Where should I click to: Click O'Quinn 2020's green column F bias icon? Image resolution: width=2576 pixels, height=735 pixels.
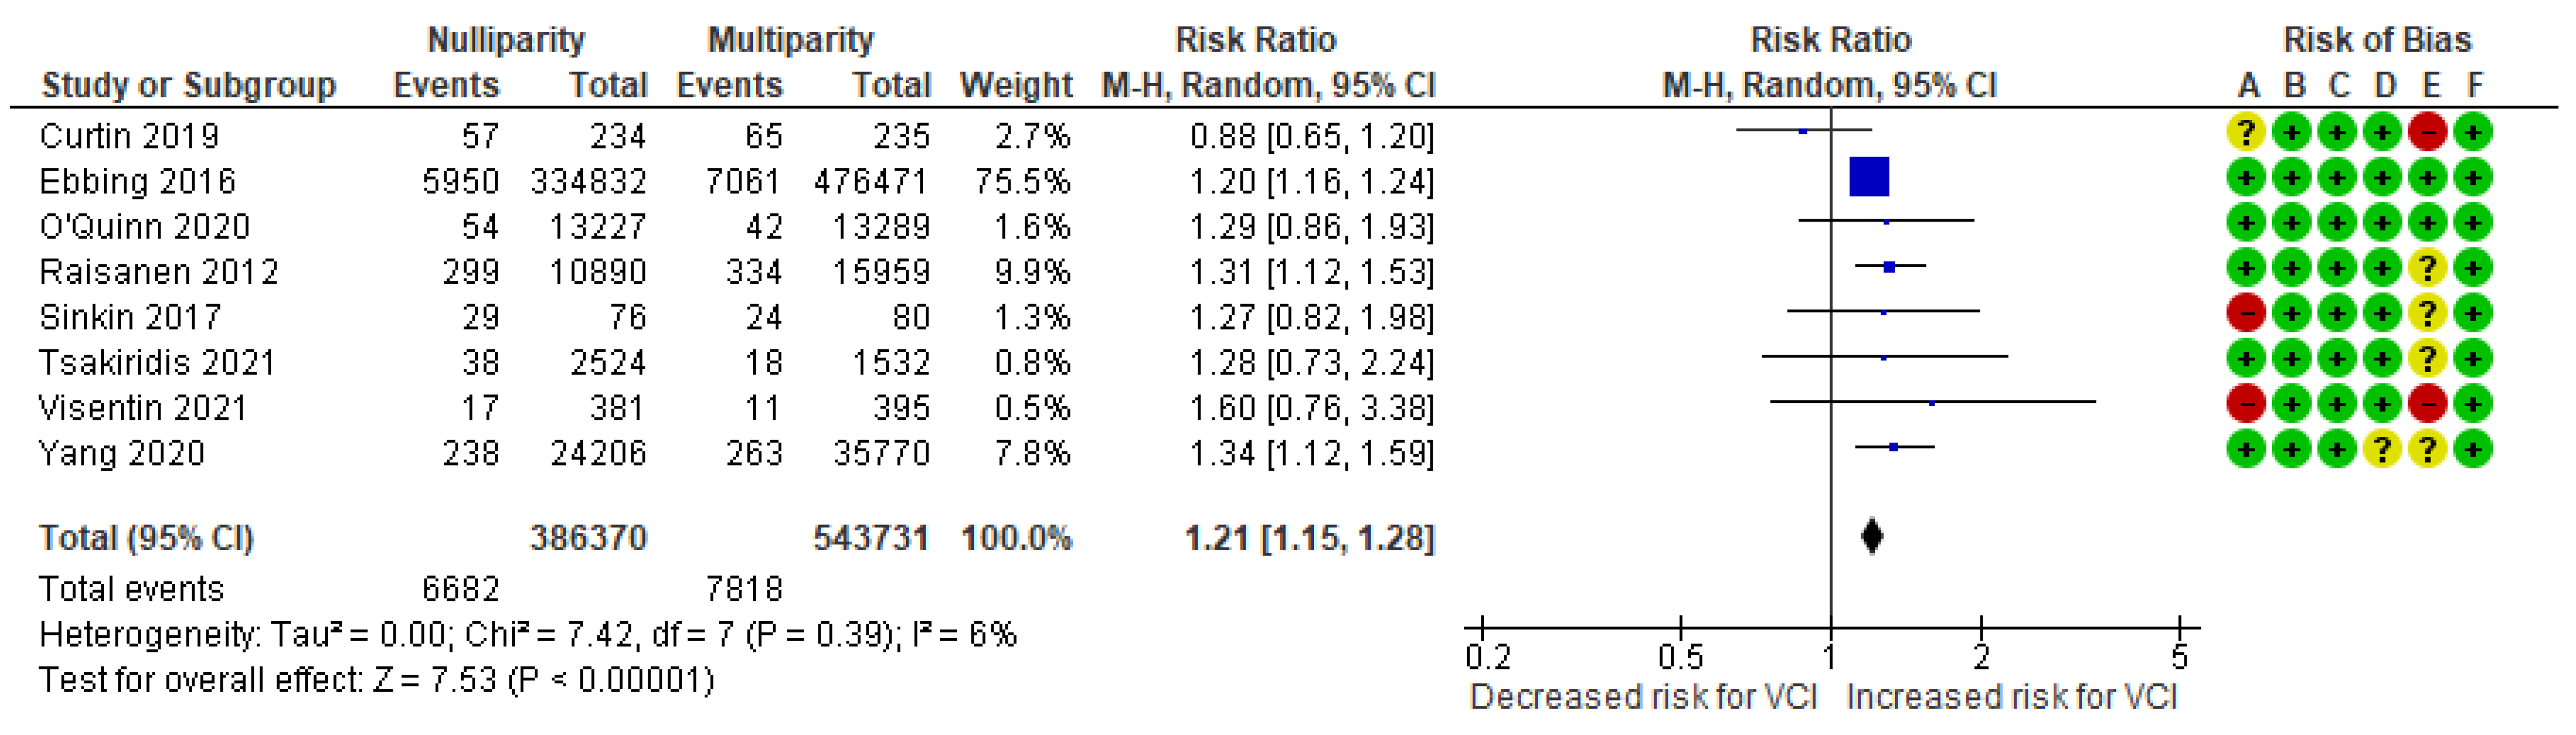pos(2473,223)
